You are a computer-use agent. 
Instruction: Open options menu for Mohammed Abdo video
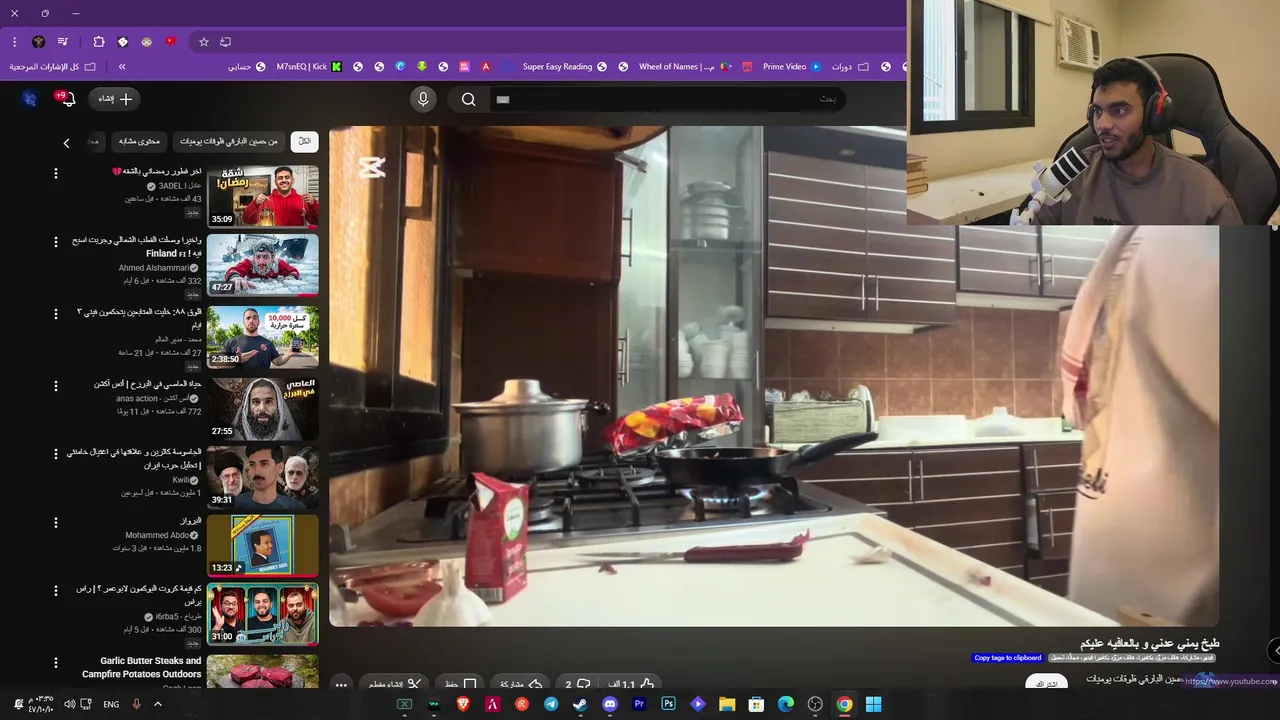click(55, 522)
